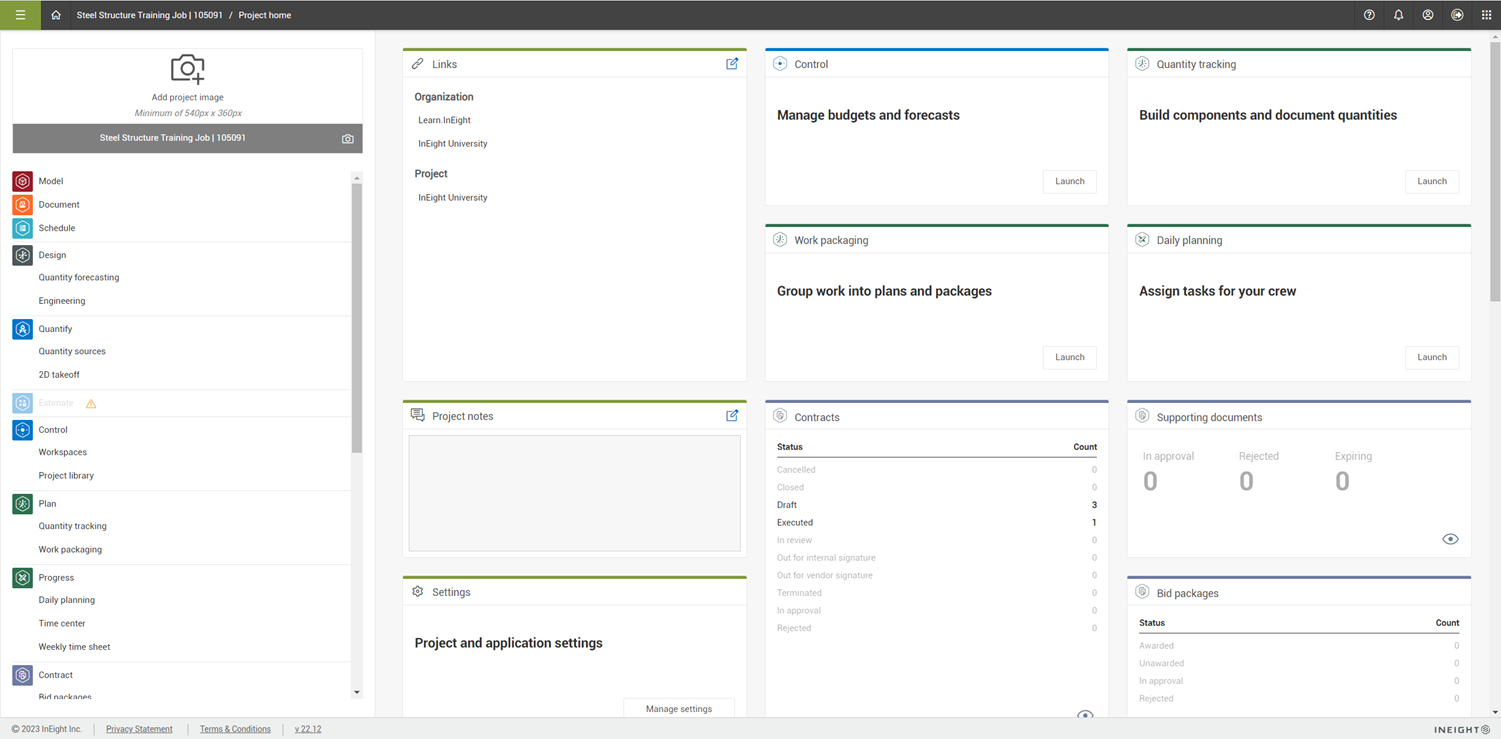Click the Estimate warning triangle icon
This screenshot has width=1501, height=739.
pyautogui.click(x=91, y=403)
